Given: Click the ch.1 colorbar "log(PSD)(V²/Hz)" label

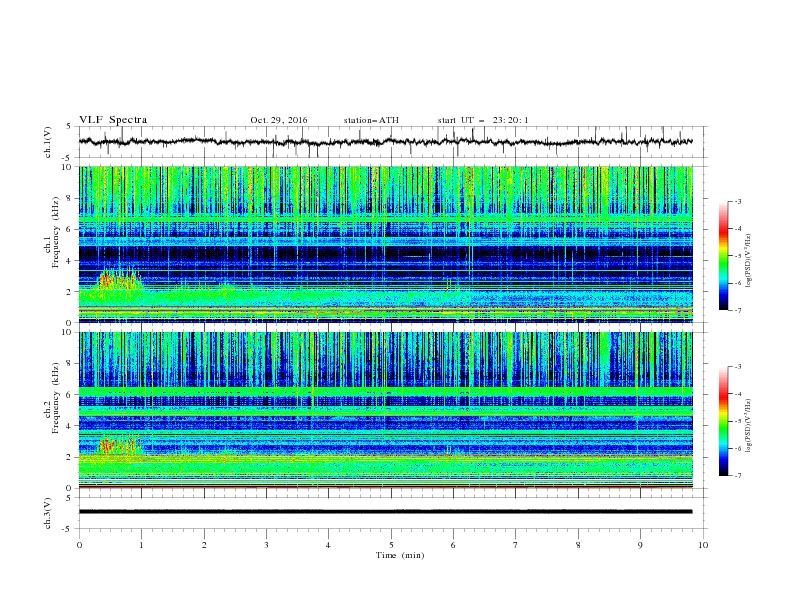Looking at the screenshot, I should coord(749,261).
